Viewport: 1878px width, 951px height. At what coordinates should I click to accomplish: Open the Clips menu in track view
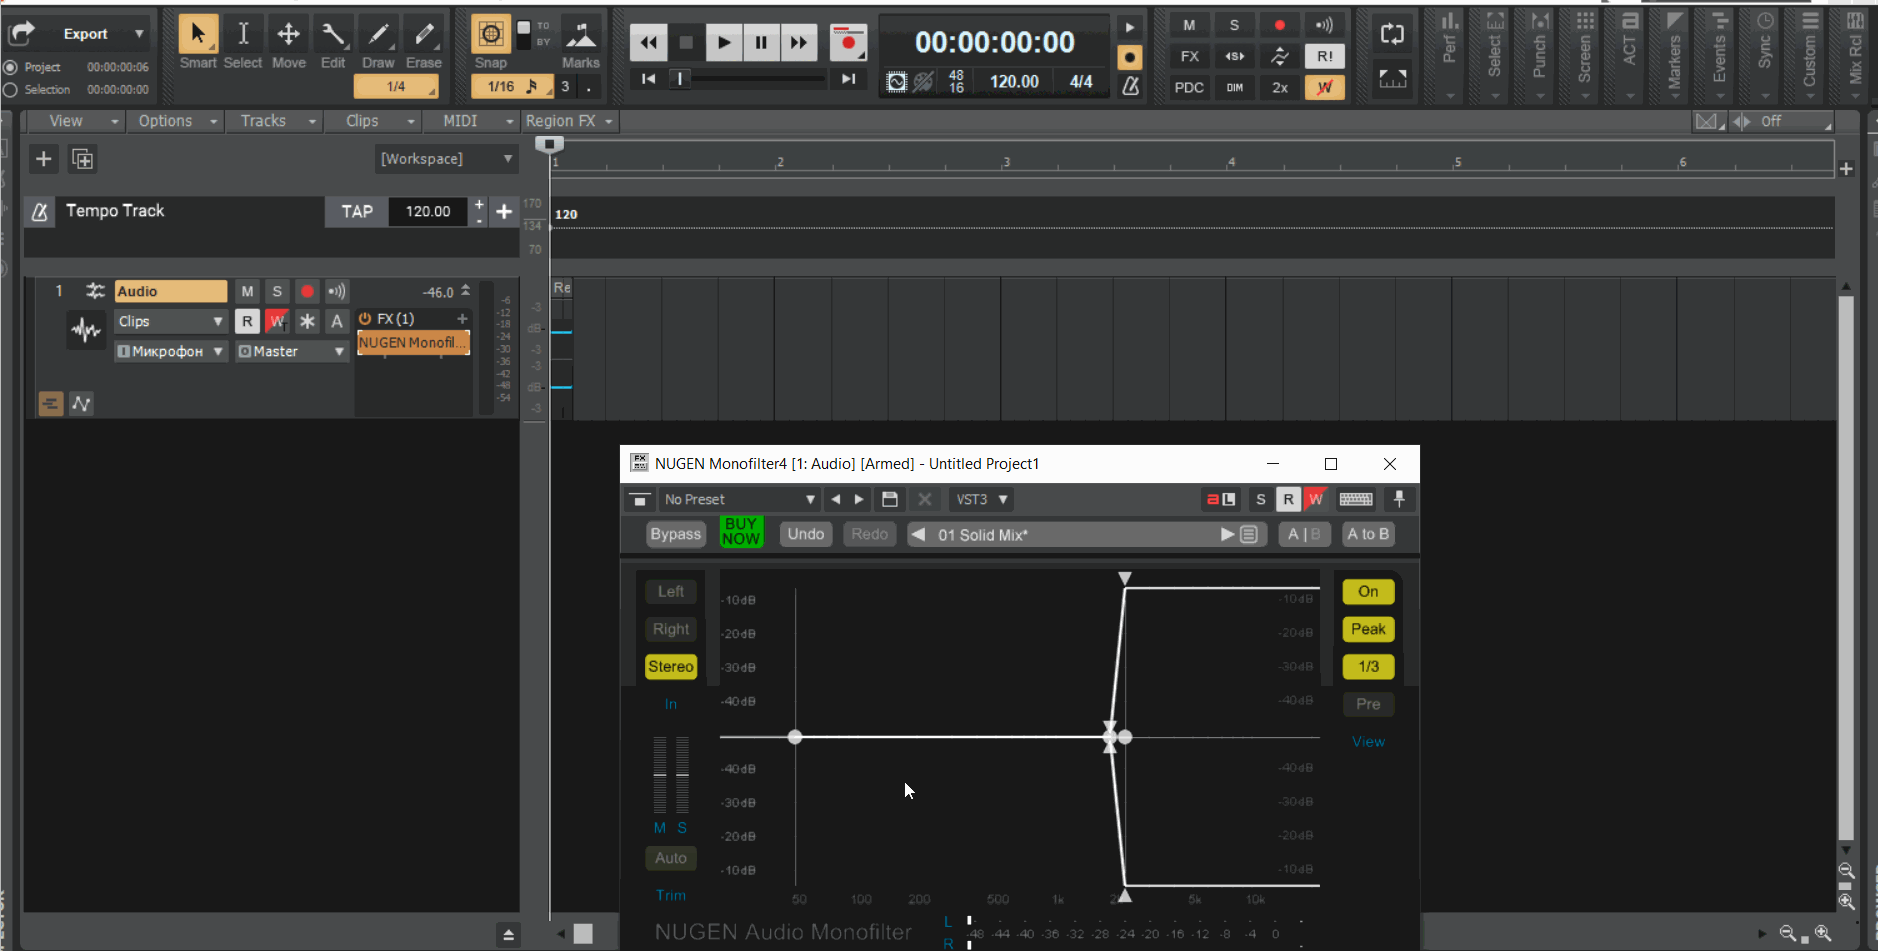[x=372, y=121]
